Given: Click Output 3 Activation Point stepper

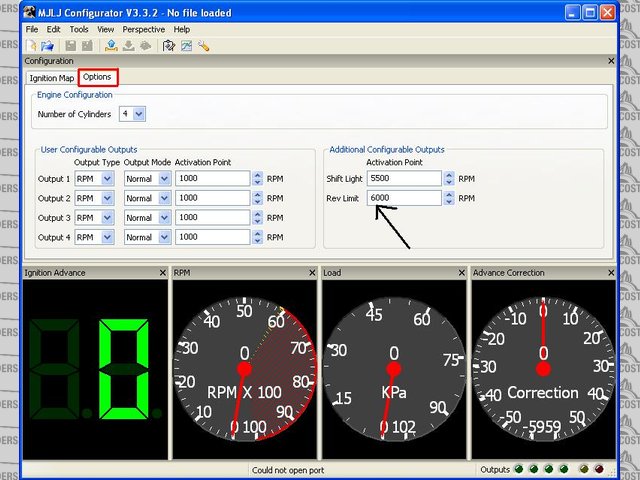Looking at the screenshot, I should pyautogui.click(x=257, y=217).
